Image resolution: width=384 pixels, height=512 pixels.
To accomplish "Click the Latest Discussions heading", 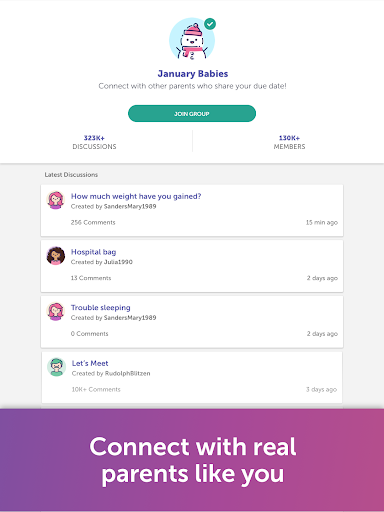I will pos(71,175).
